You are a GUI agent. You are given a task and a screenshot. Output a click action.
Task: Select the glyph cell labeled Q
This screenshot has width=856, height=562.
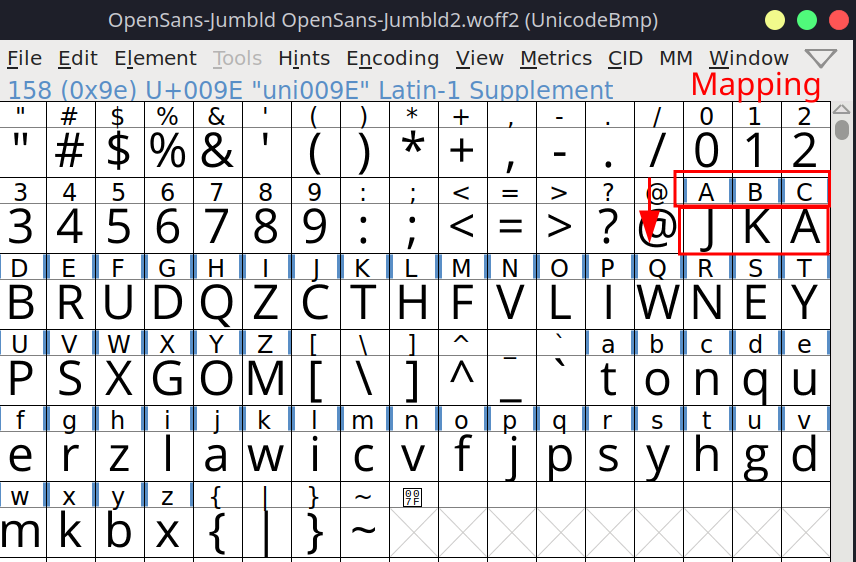[x=658, y=292]
